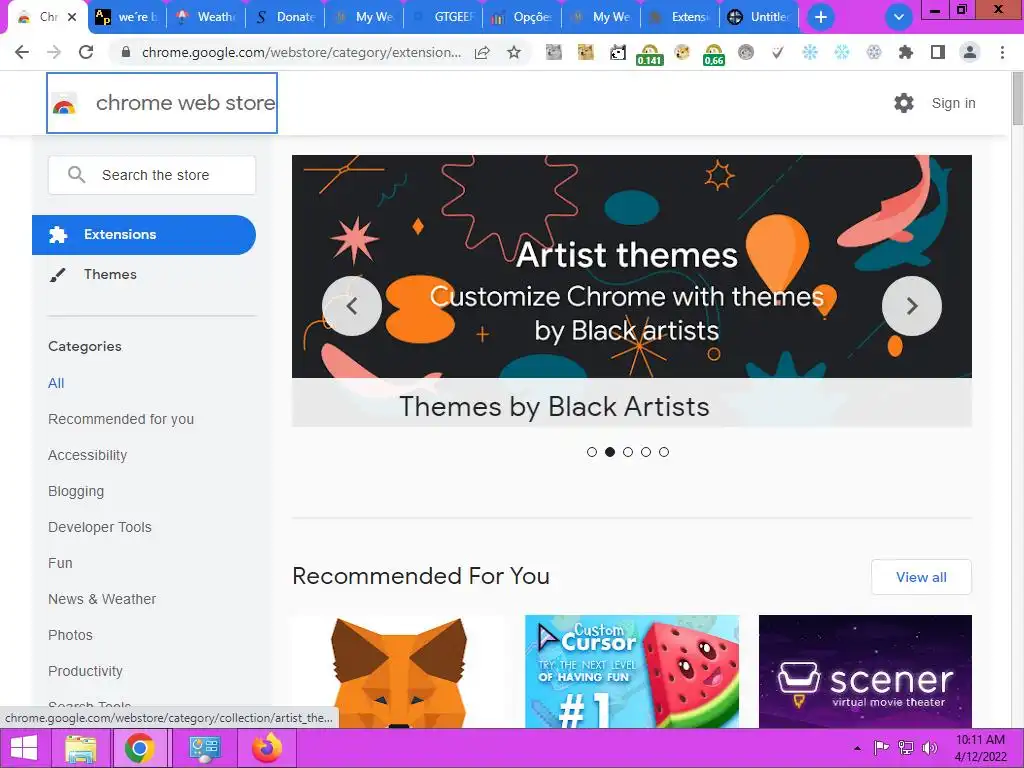Viewport: 1024px width, 768px height.
Task: Switch to the Donate tab
Action: (x=285, y=17)
